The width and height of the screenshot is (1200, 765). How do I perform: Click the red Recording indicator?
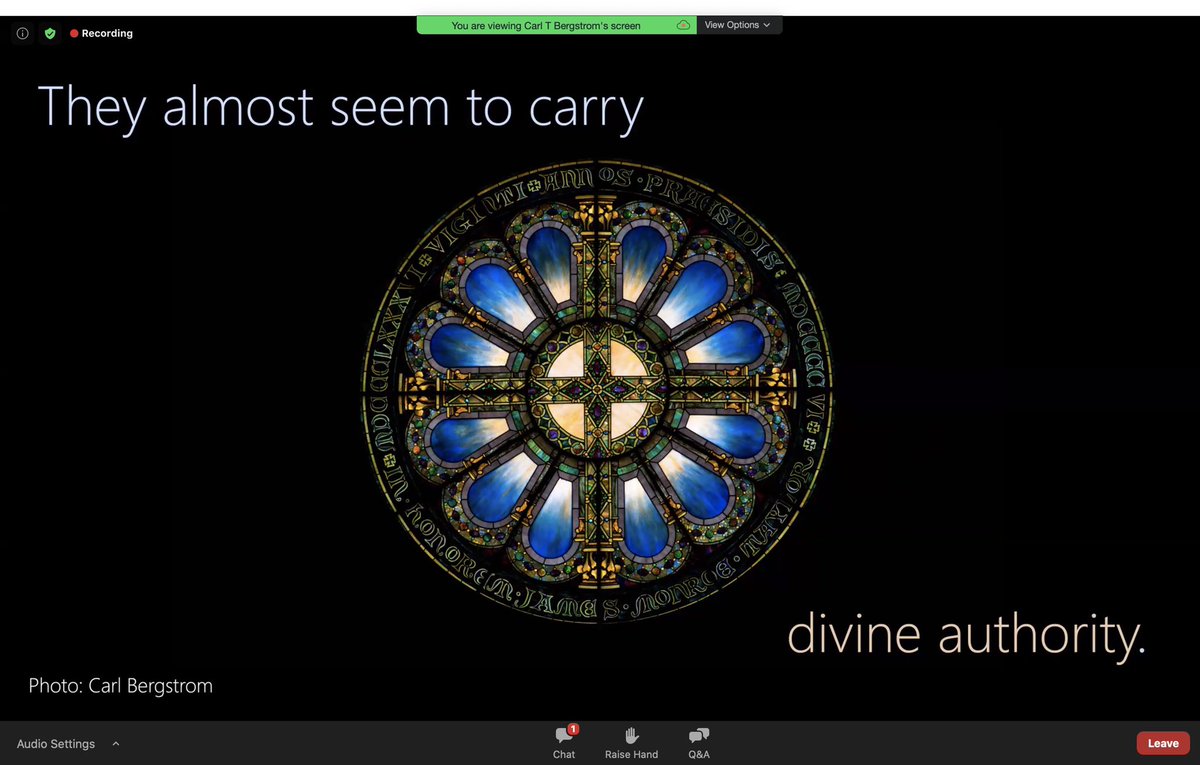pos(101,33)
